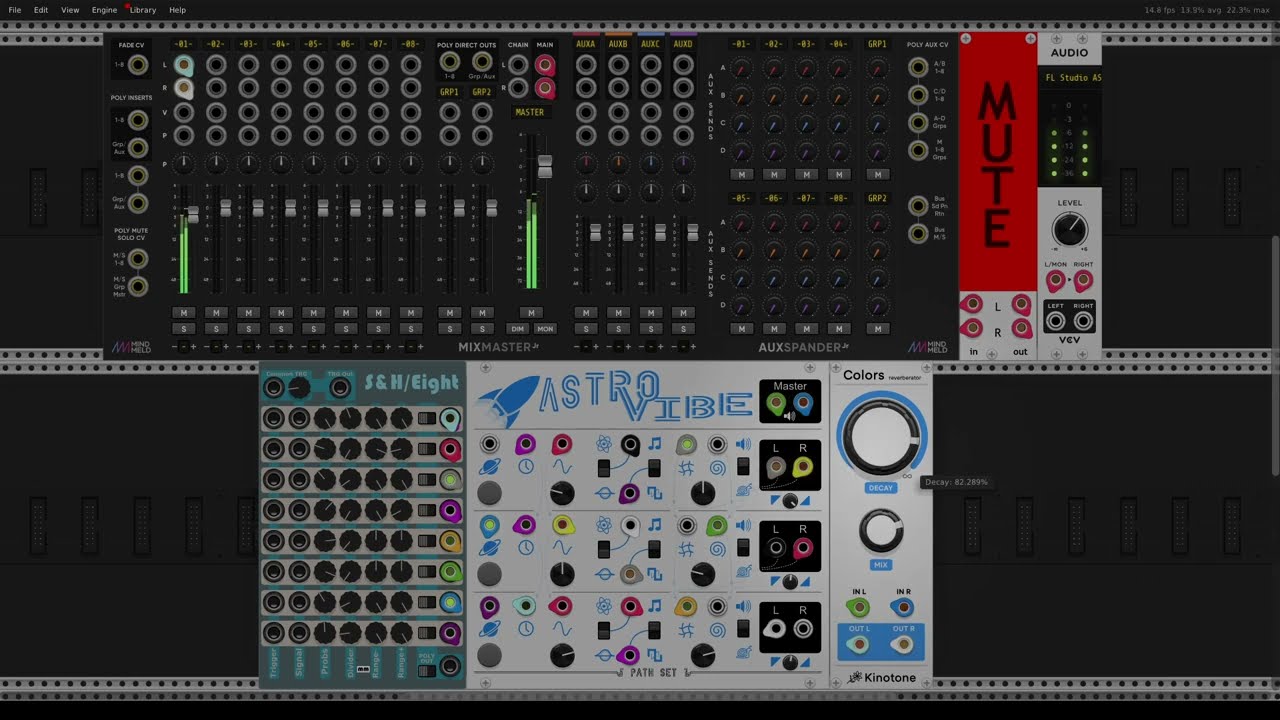Click the first-row snail icon on Astrovibe
The height and width of the screenshot is (720, 1280).
click(x=743, y=490)
